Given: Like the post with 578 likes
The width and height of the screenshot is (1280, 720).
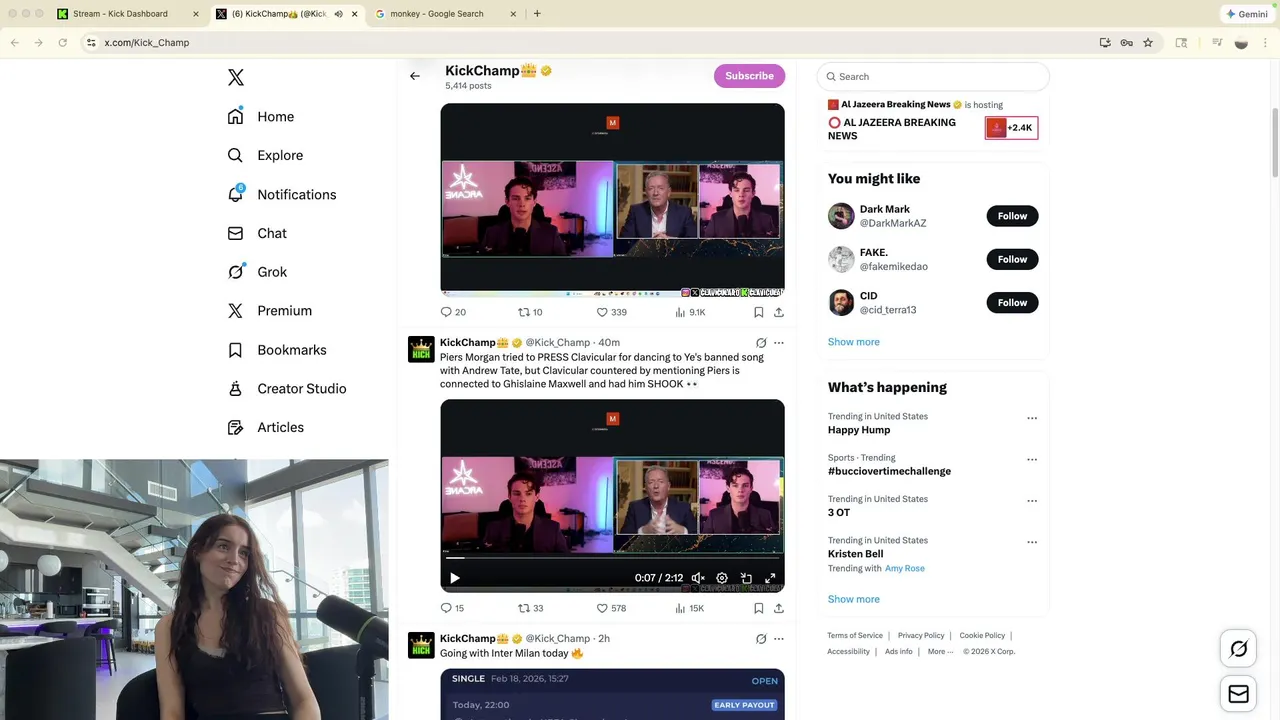Looking at the screenshot, I should click(611, 608).
